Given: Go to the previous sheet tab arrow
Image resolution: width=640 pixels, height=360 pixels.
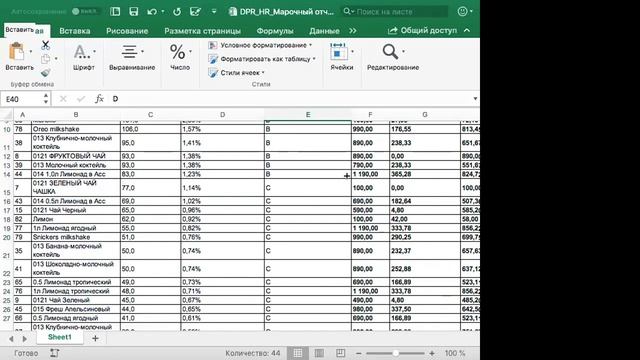Looking at the screenshot, I should coord(11,339).
